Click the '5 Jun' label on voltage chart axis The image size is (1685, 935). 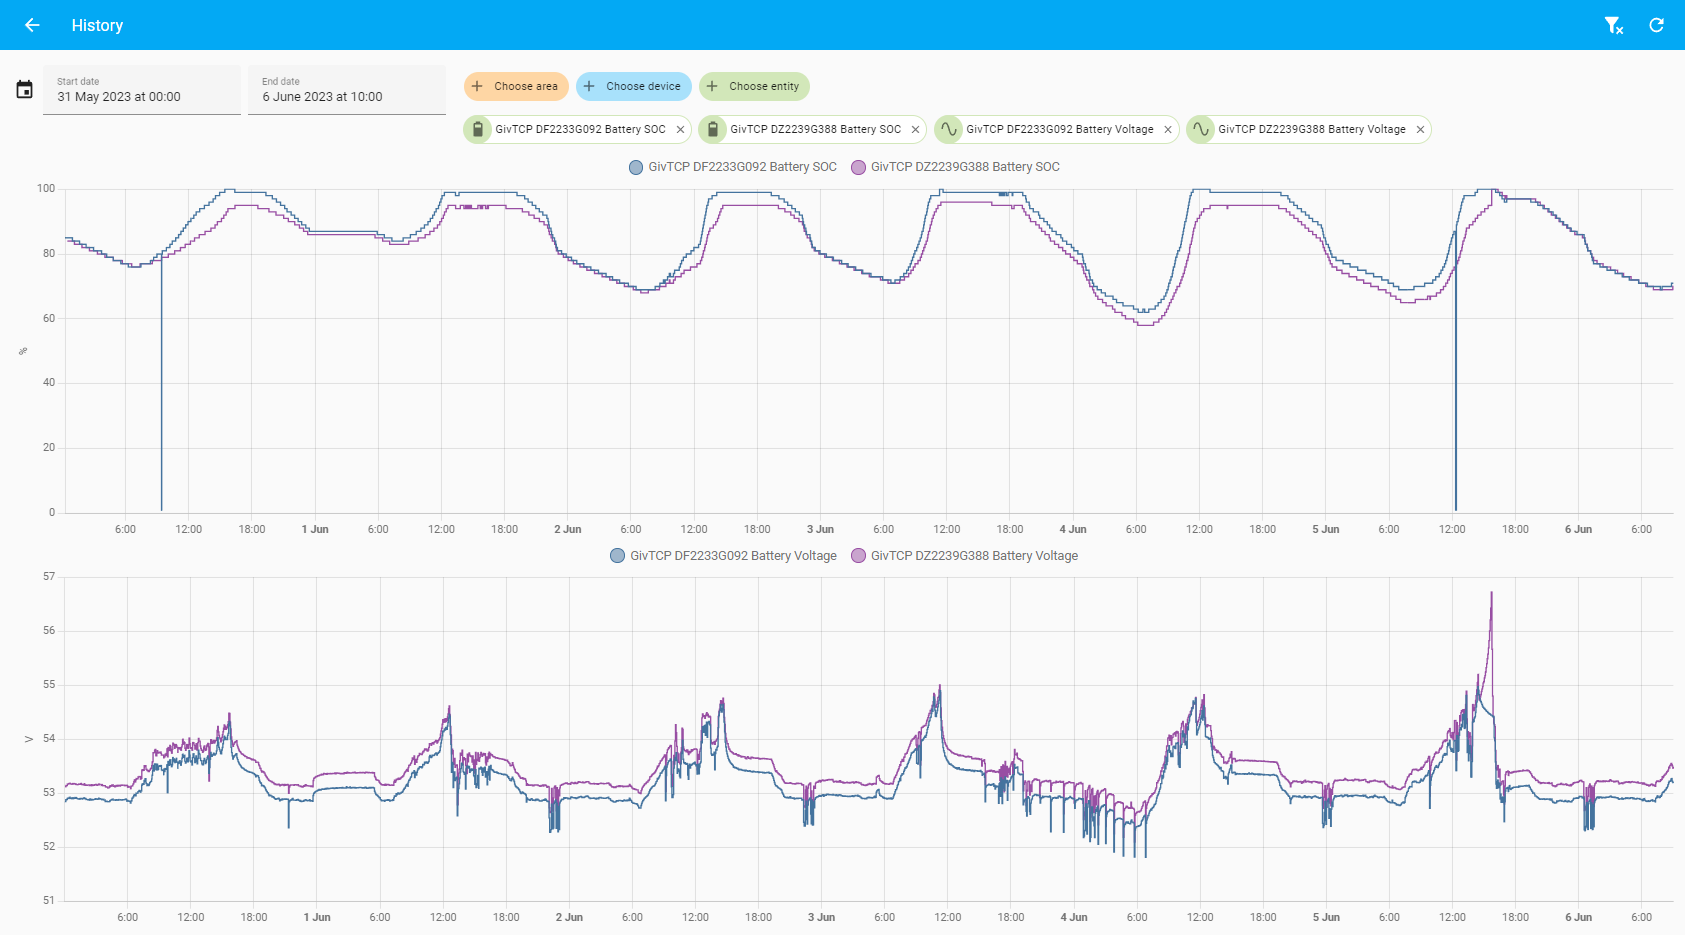(1326, 917)
